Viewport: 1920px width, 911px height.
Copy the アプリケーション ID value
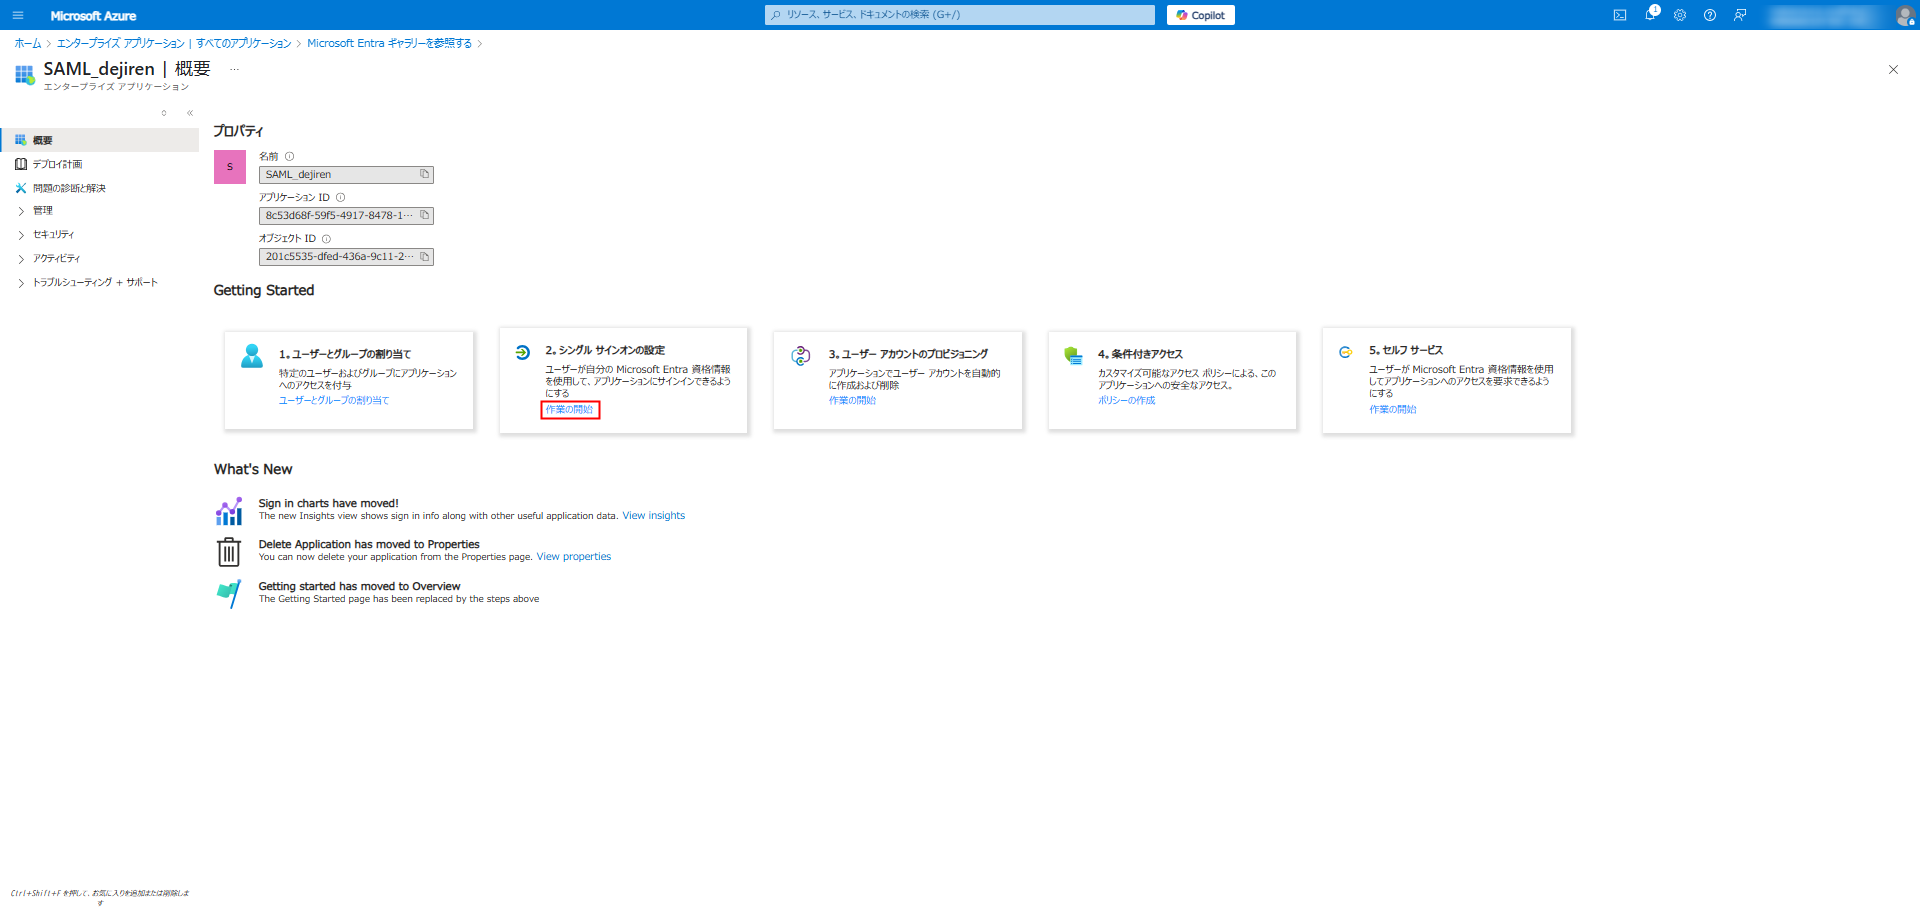(424, 215)
